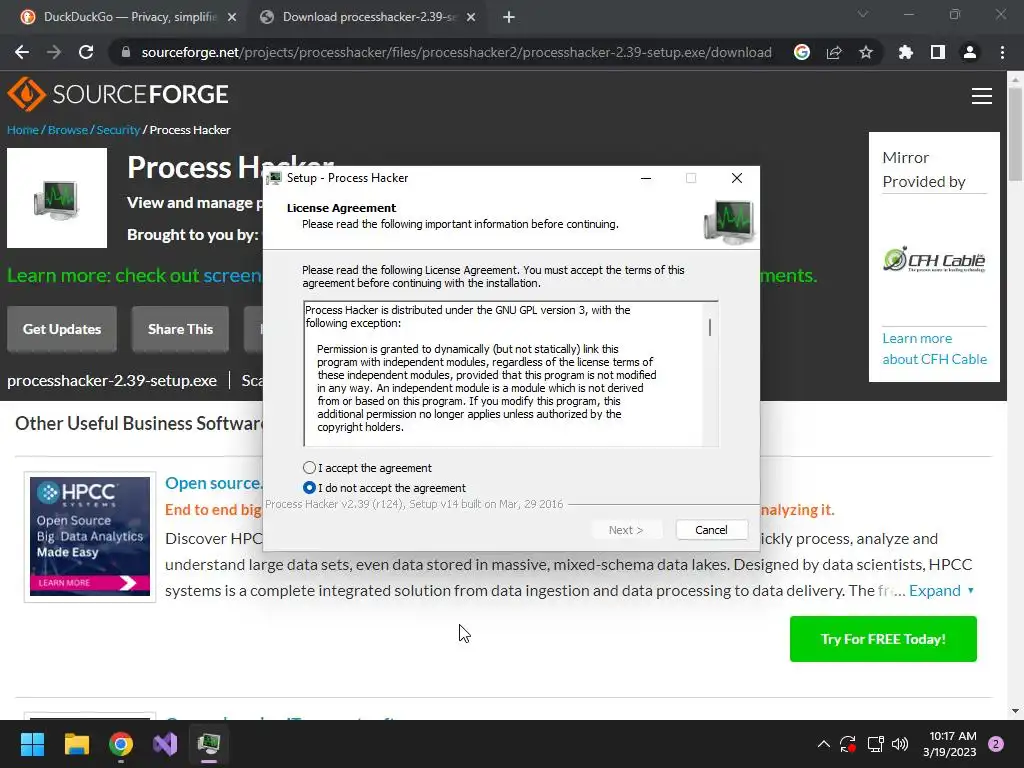Open the notification badge showing 2
Screen dimensions: 1024x768
(996, 744)
